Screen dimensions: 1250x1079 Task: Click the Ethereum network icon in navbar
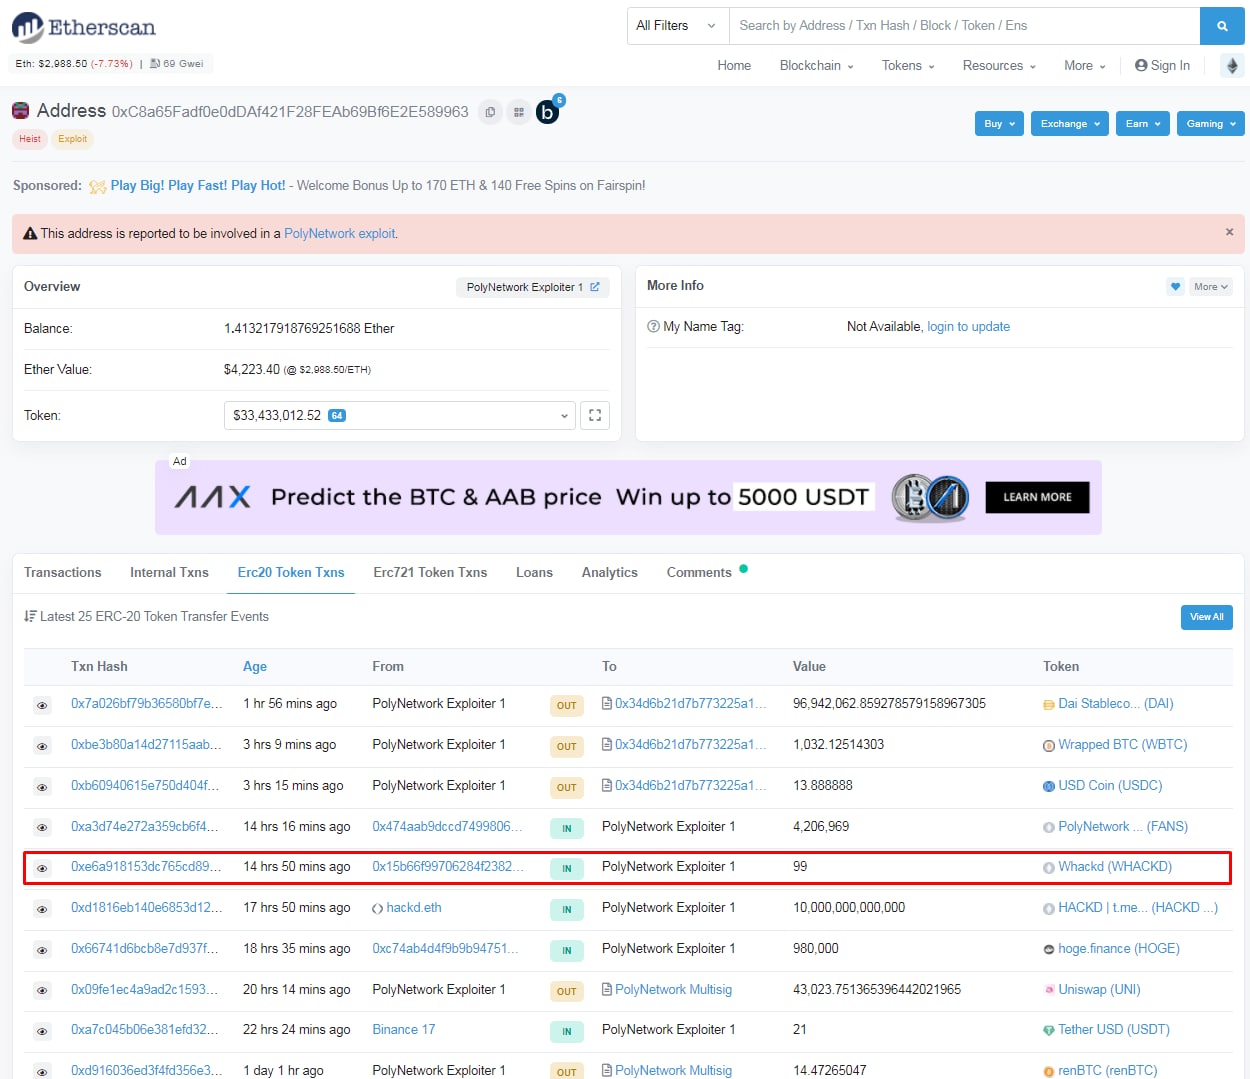tap(1232, 66)
